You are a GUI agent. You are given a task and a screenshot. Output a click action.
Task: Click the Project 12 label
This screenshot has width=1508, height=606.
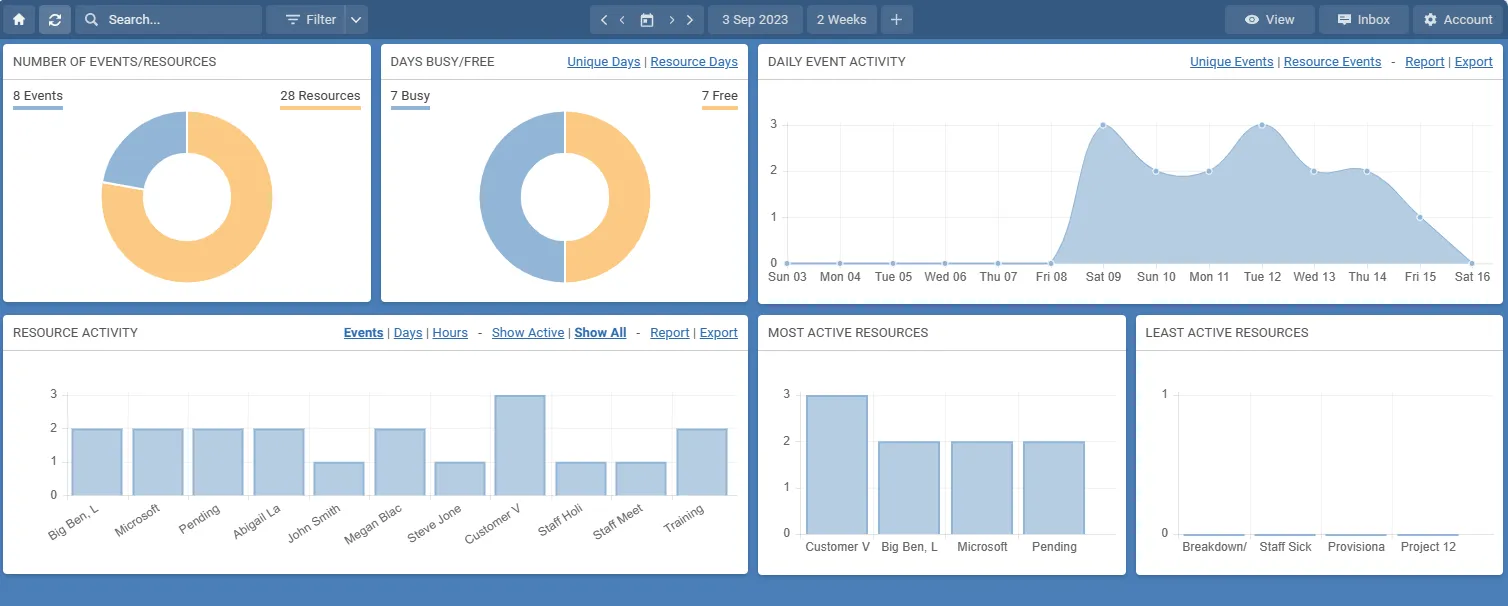[1429, 547]
